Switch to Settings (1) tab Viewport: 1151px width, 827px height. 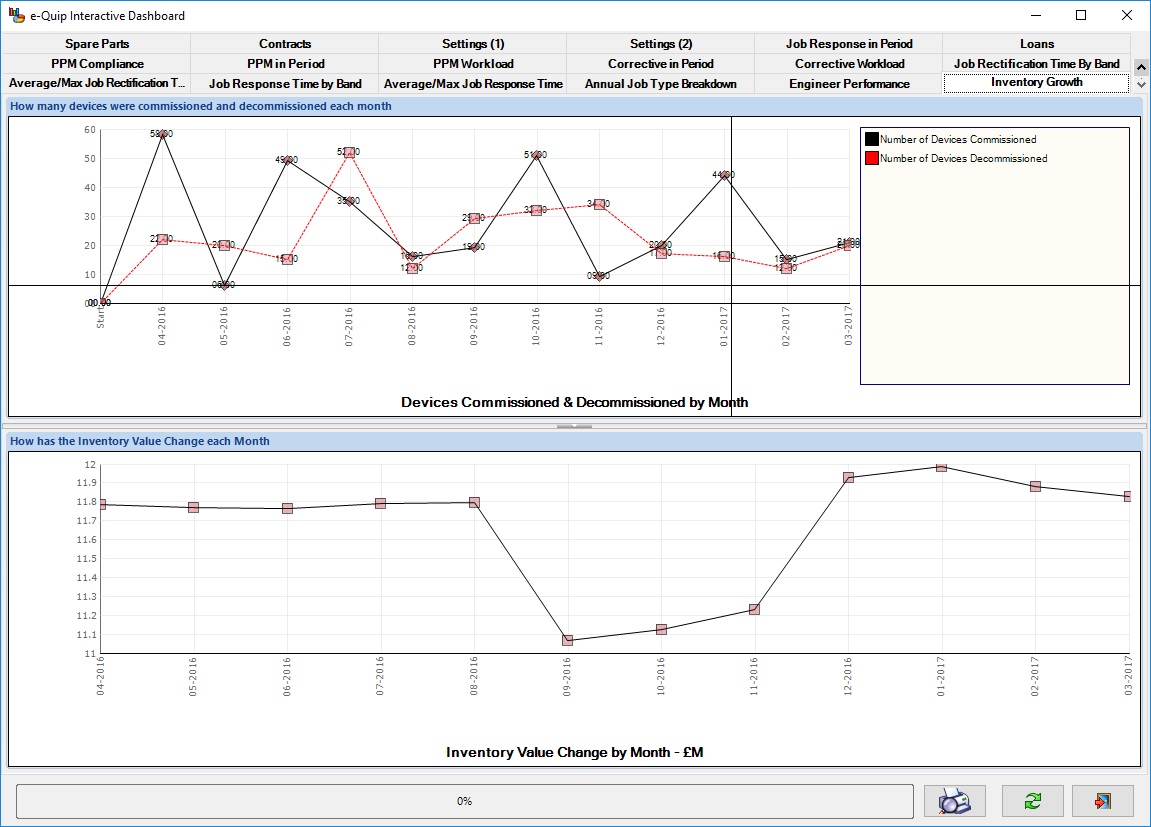[x=473, y=44]
